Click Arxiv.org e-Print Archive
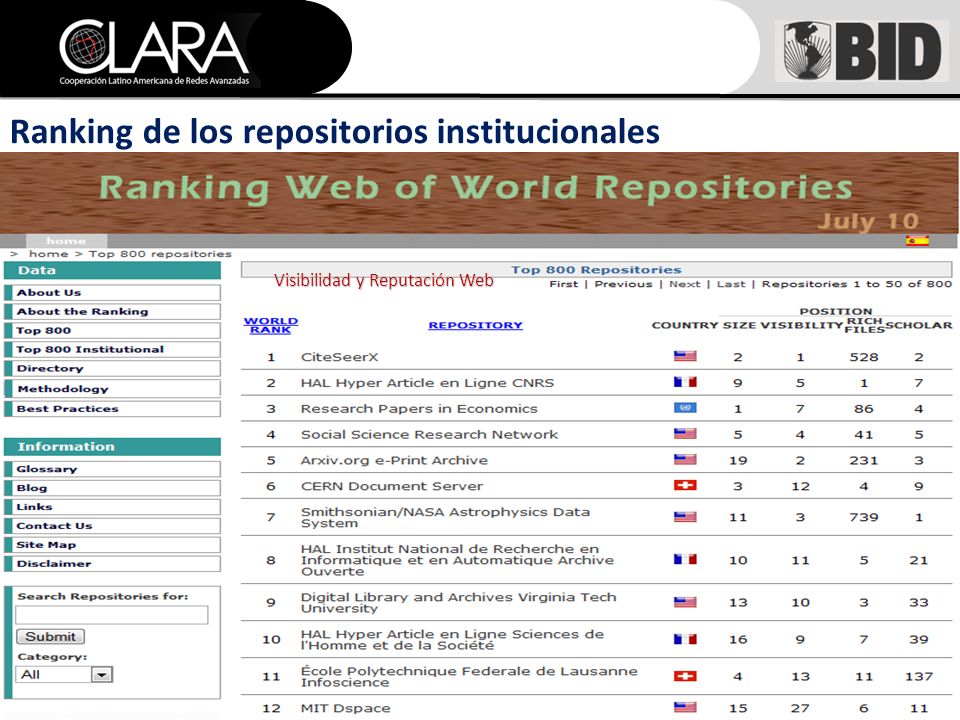Image resolution: width=960 pixels, height=720 pixels. point(394,460)
